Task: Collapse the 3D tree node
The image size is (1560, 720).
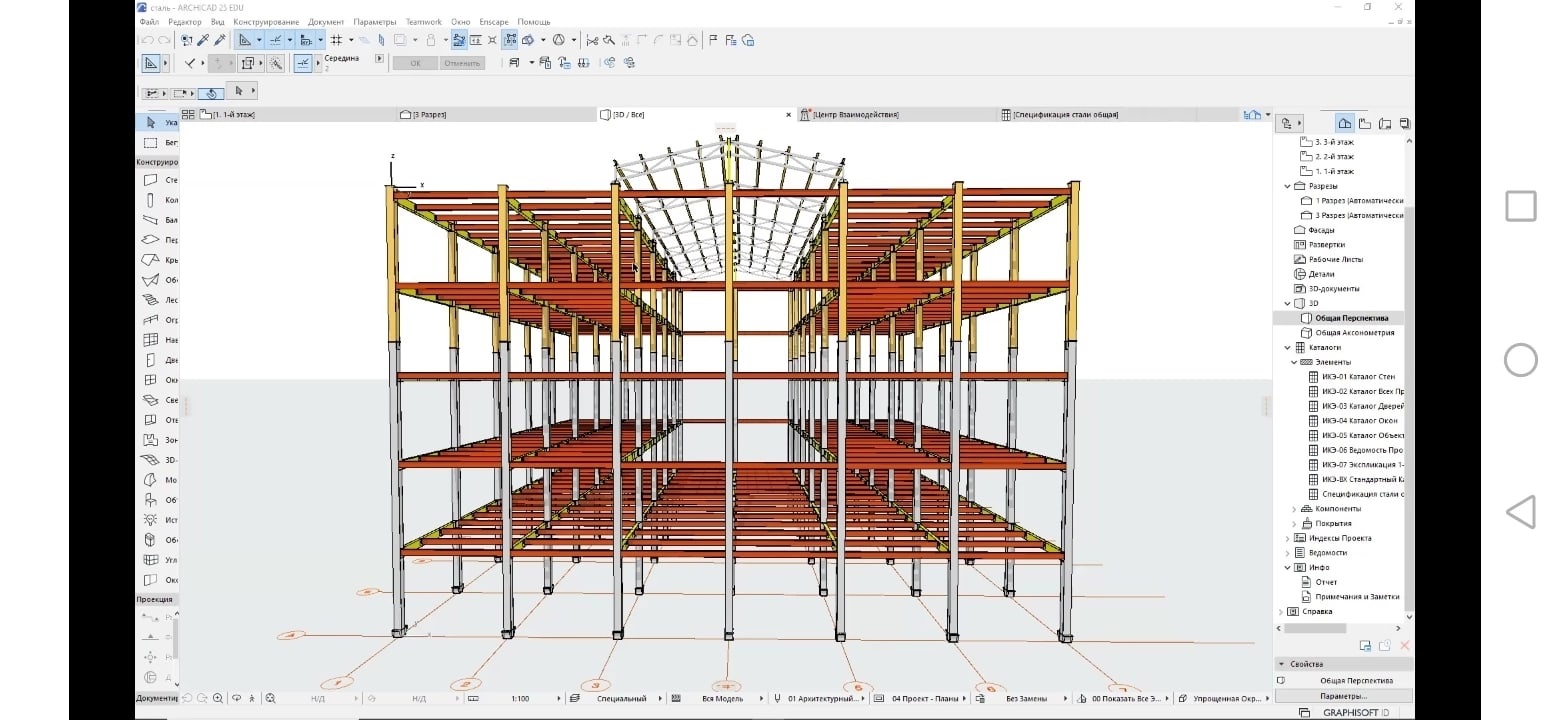Action: pos(1287,303)
